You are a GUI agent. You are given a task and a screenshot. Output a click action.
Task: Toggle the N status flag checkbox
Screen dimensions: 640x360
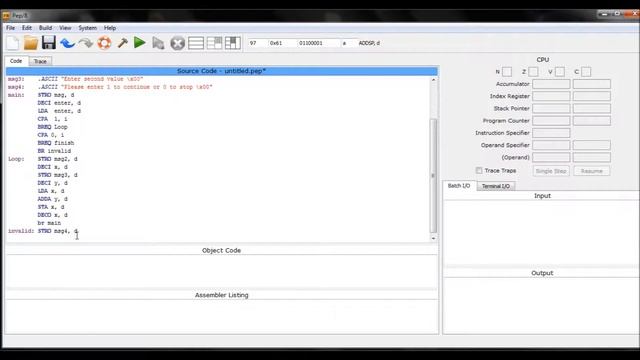(x=507, y=72)
